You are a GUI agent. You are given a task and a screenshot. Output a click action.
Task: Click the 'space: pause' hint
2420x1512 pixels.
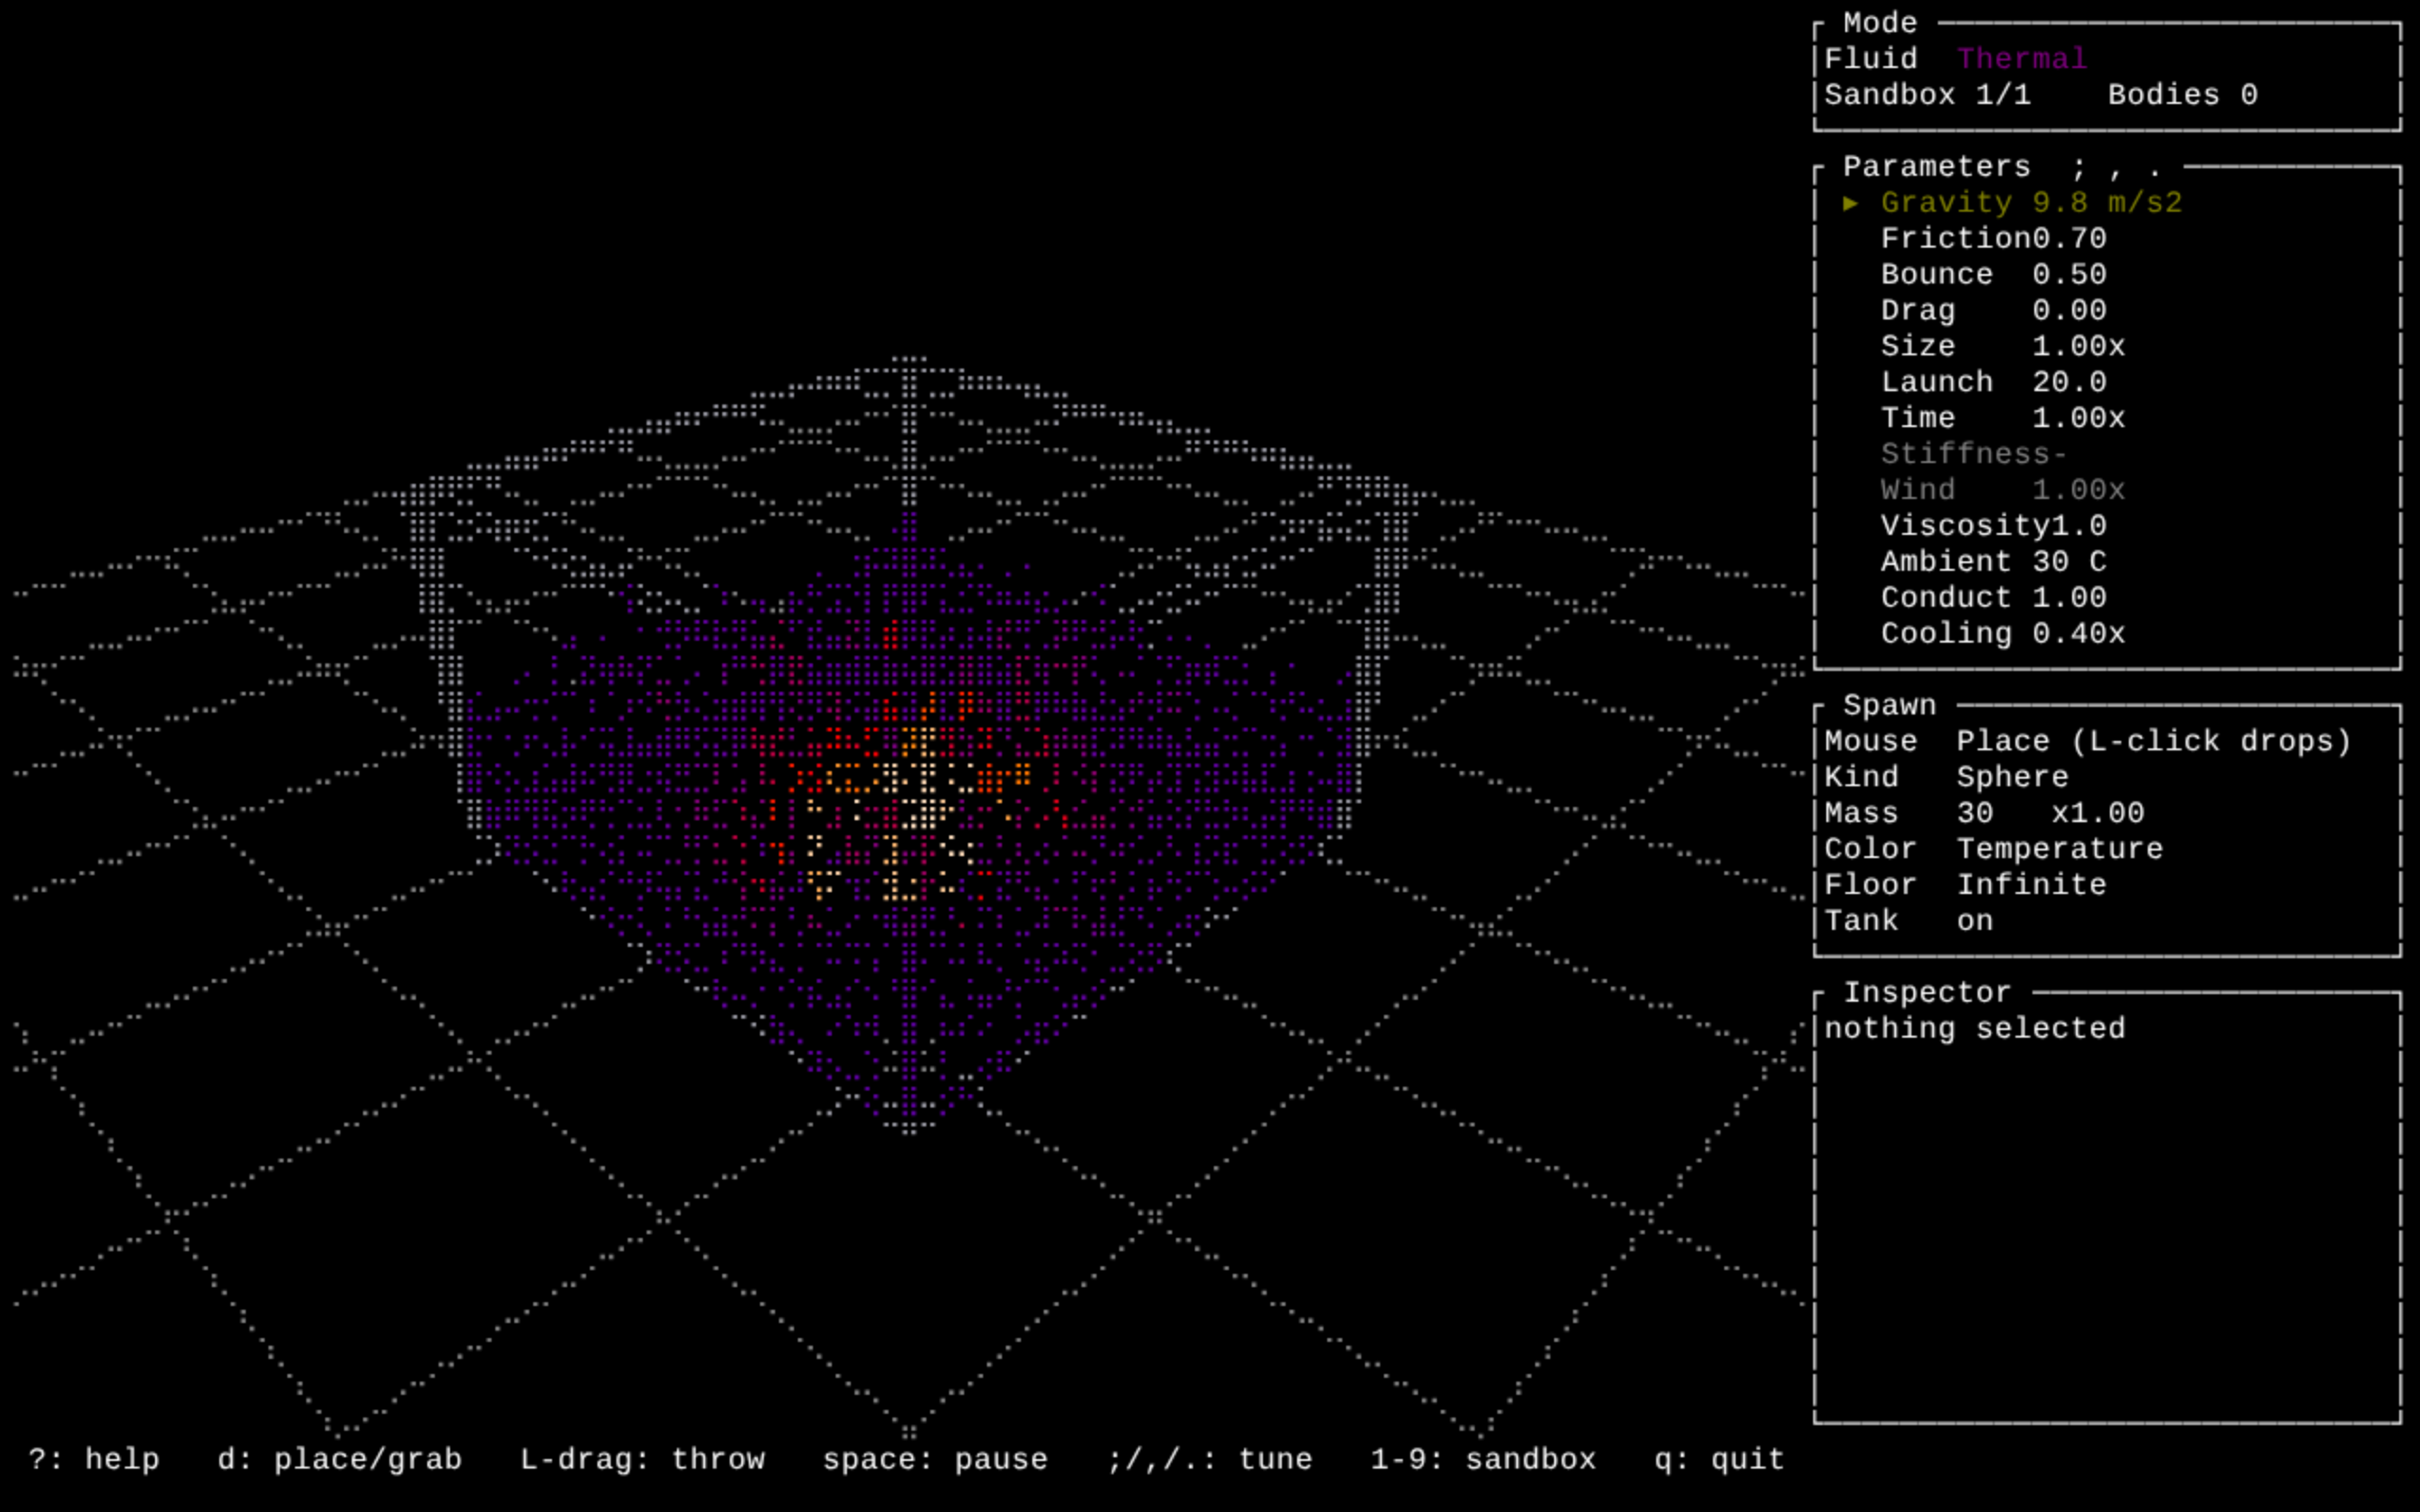pos(935,1460)
